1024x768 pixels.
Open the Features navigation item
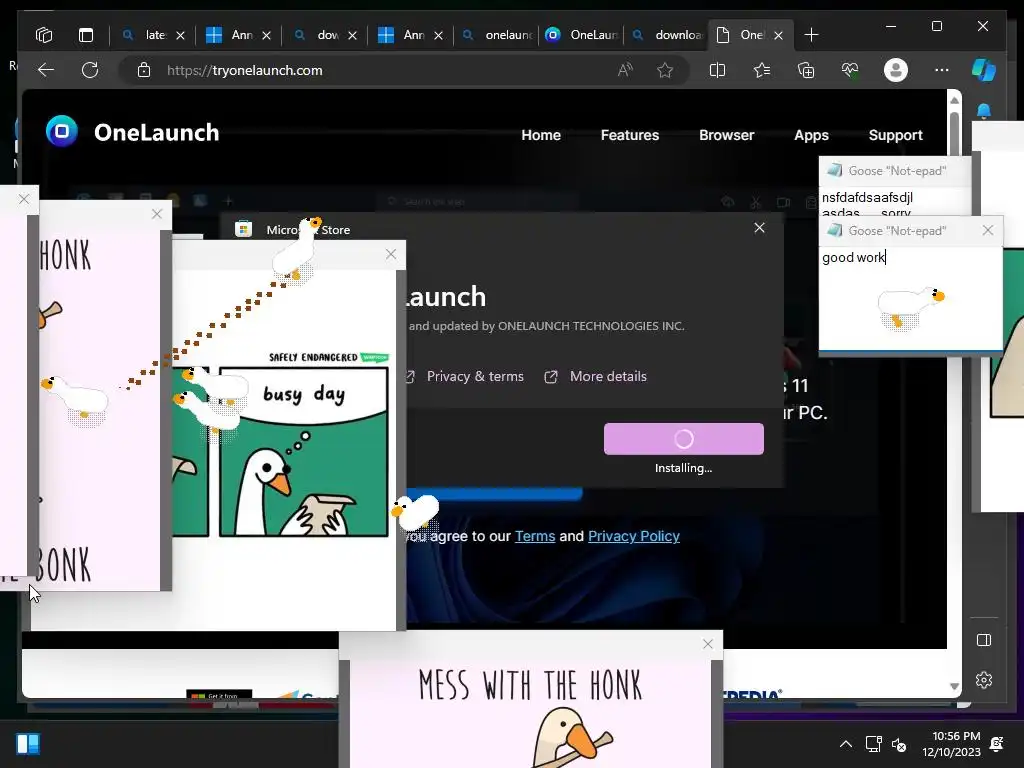pyautogui.click(x=630, y=135)
